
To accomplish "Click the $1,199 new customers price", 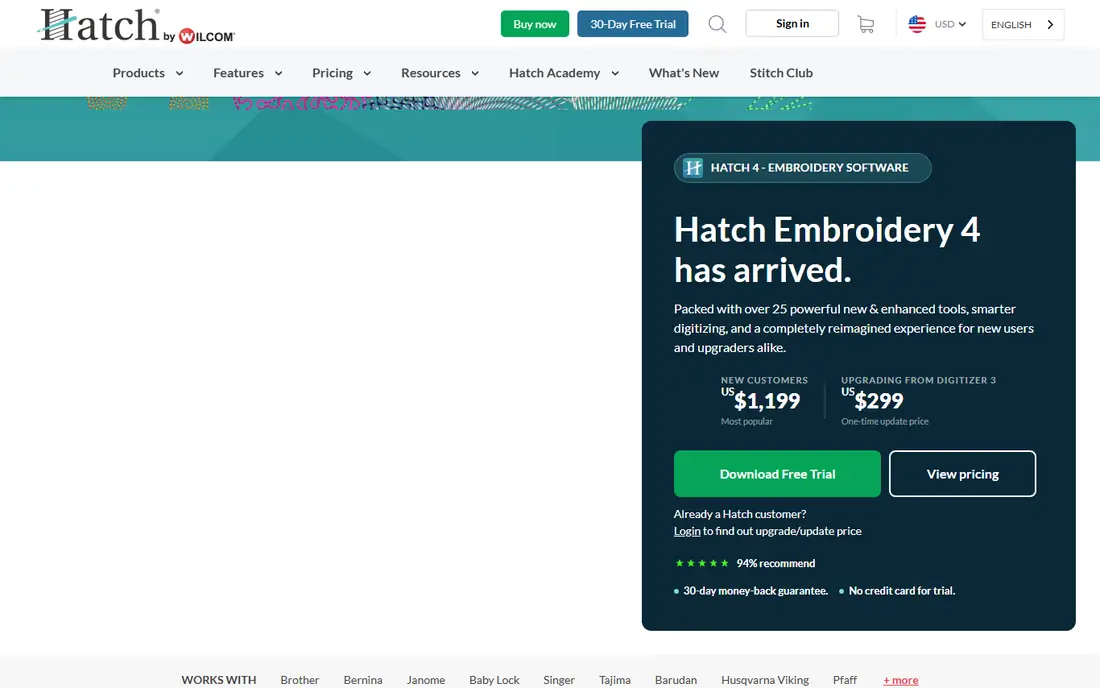I will point(761,400).
